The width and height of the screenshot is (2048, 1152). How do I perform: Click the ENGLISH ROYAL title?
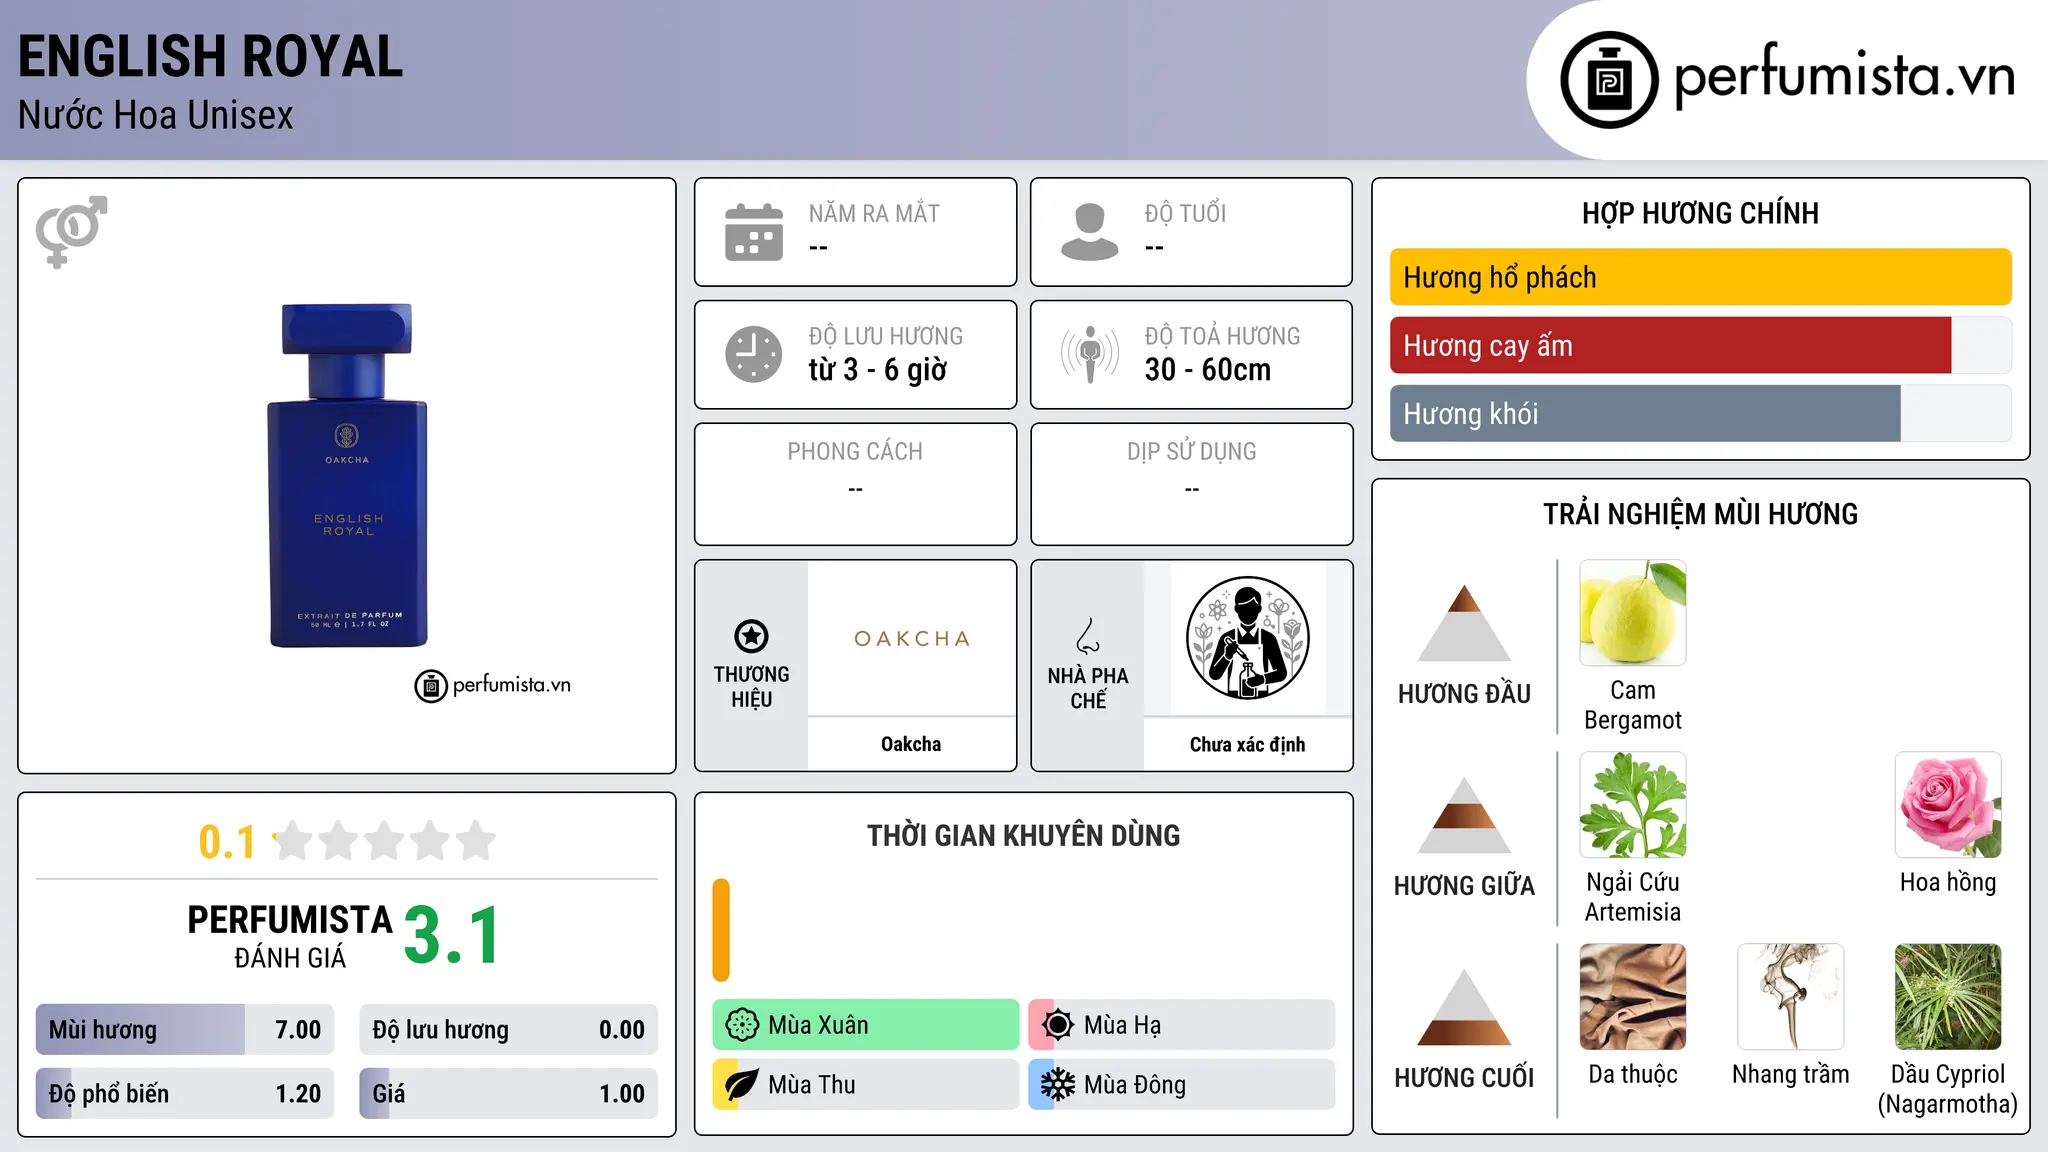coord(210,56)
